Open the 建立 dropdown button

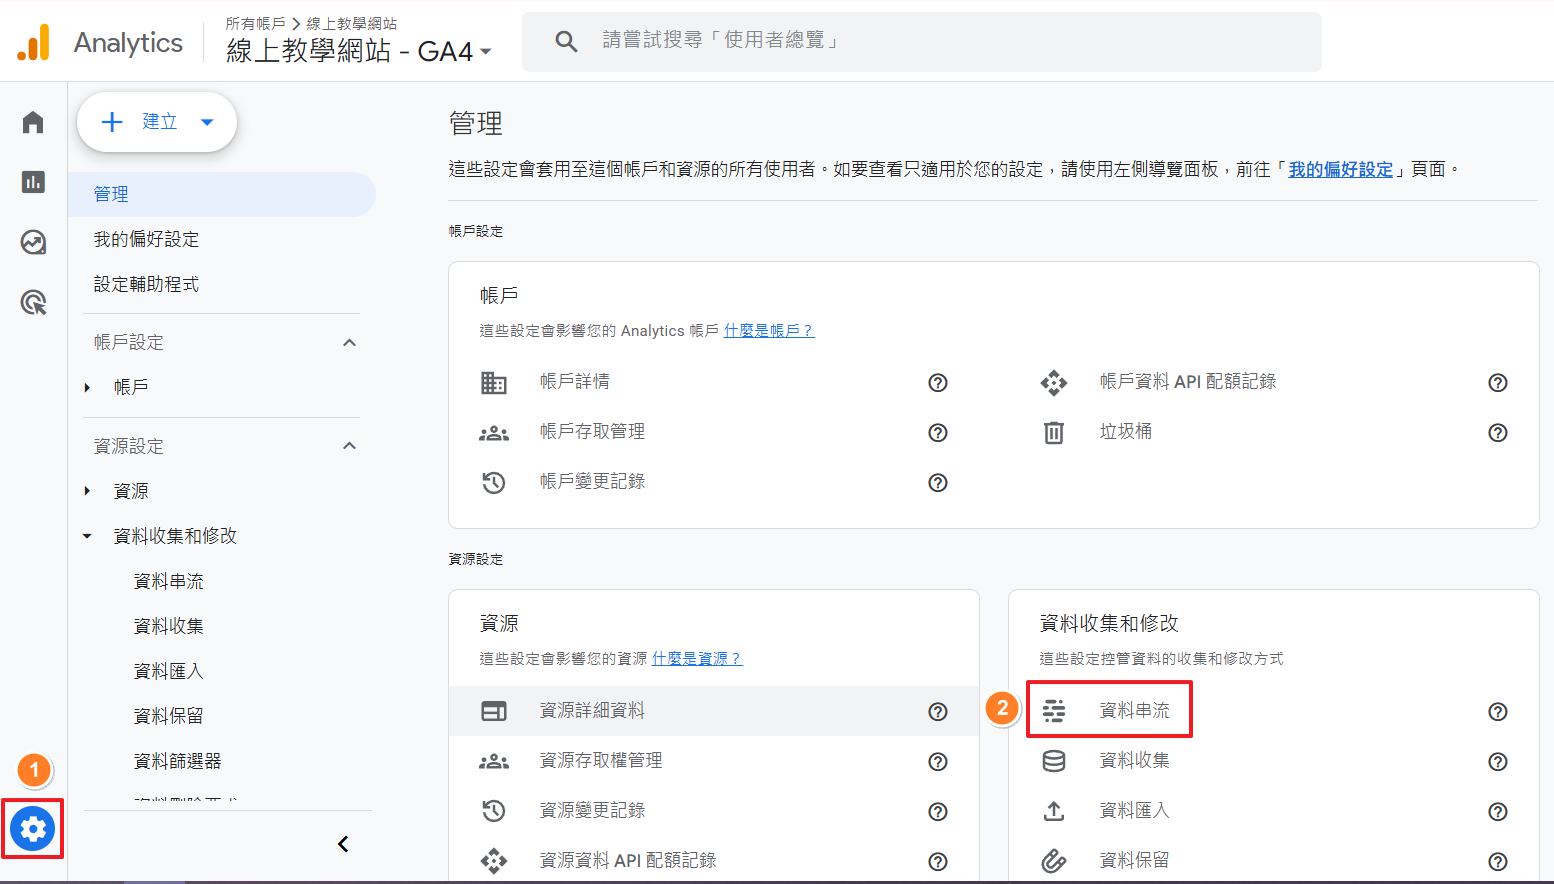tap(157, 122)
